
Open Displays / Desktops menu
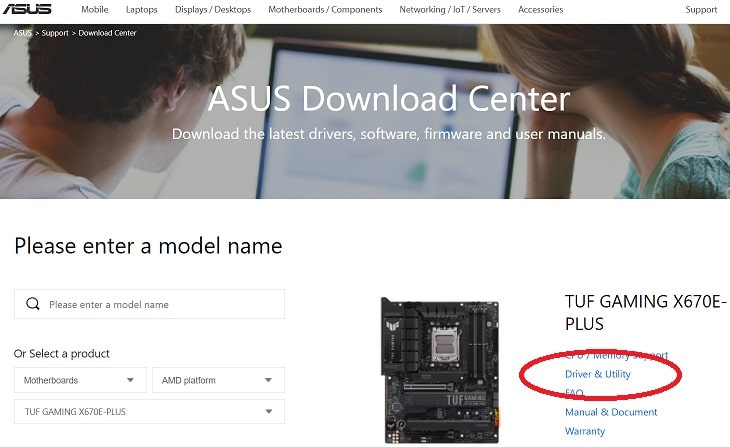click(x=213, y=9)
